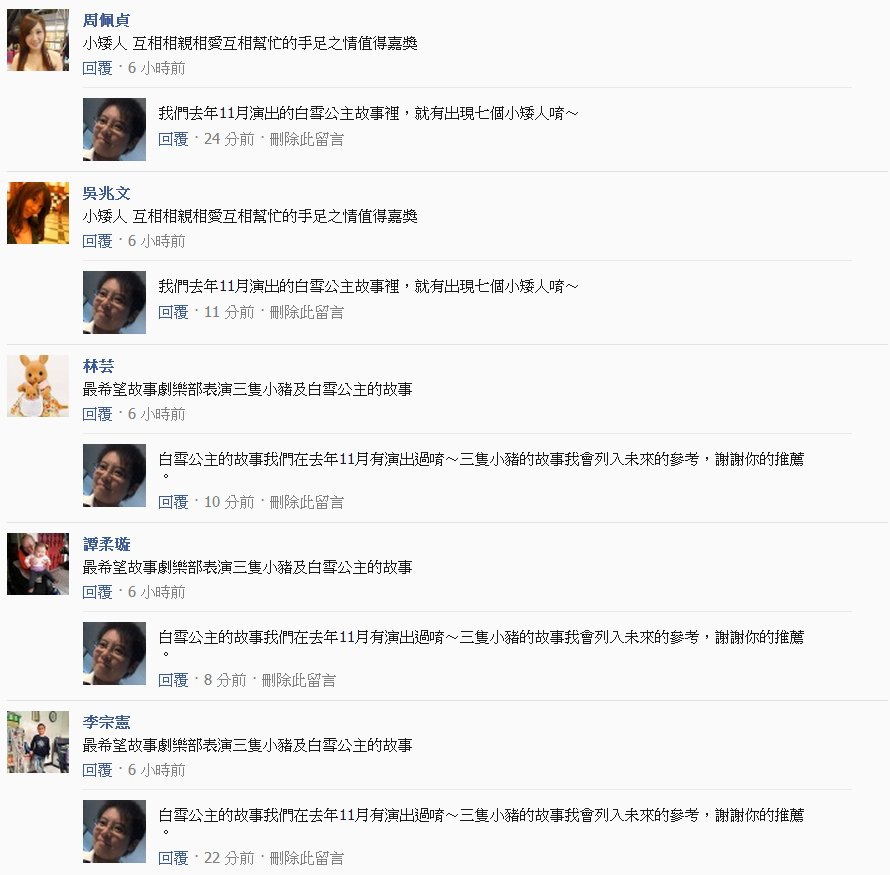This screenshot has height=875, width=890.
Task: Remove the reply posted 22 分前
Action: [x=307, y=858]
